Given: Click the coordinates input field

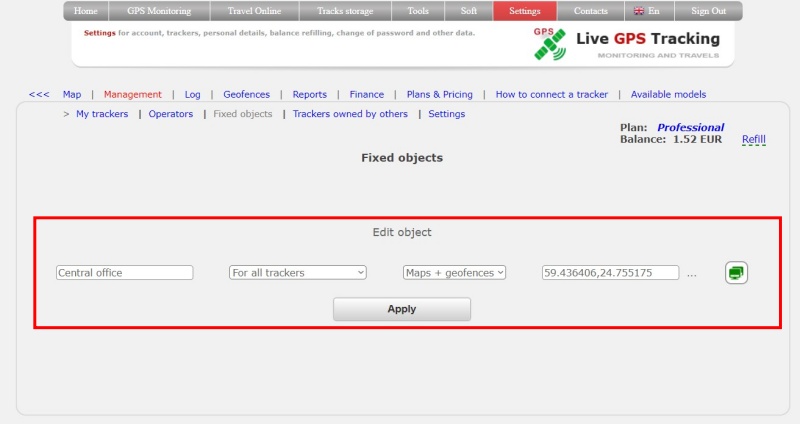Looking at the screenshot, I should click(x=609, y=272).
